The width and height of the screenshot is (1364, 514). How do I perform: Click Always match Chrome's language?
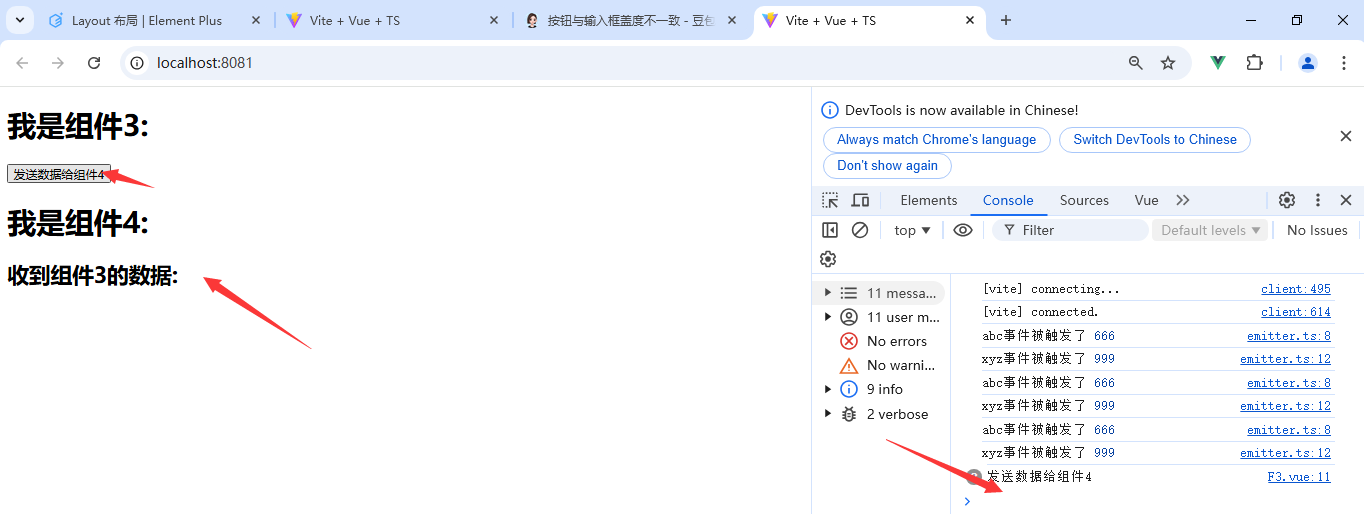pyautogui.click(x=936, y=139)
